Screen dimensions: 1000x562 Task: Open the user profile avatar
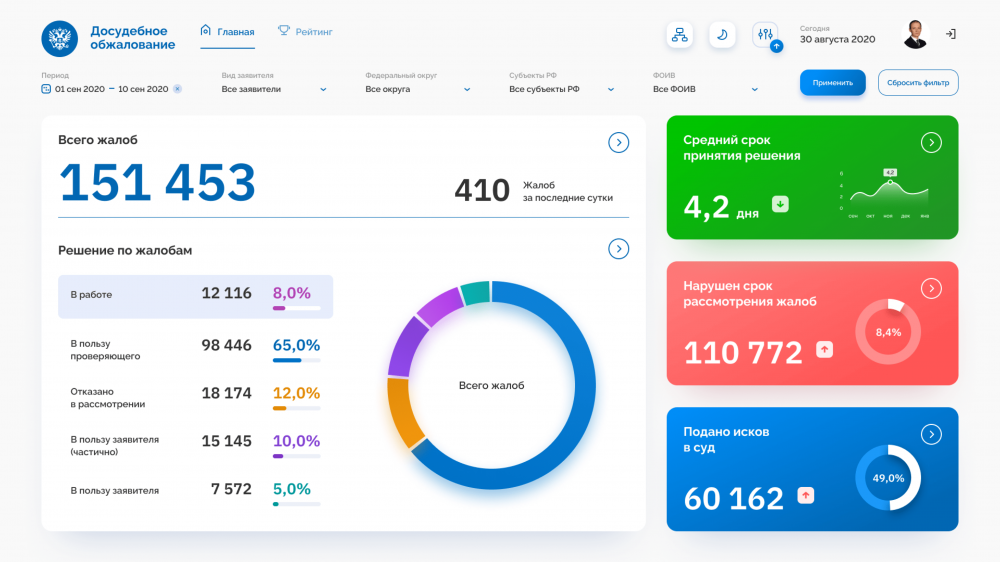(915, 34)
